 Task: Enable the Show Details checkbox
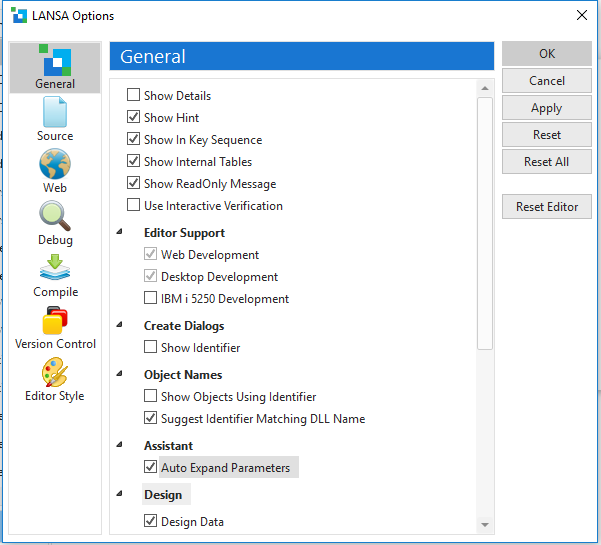coord(134,96)
